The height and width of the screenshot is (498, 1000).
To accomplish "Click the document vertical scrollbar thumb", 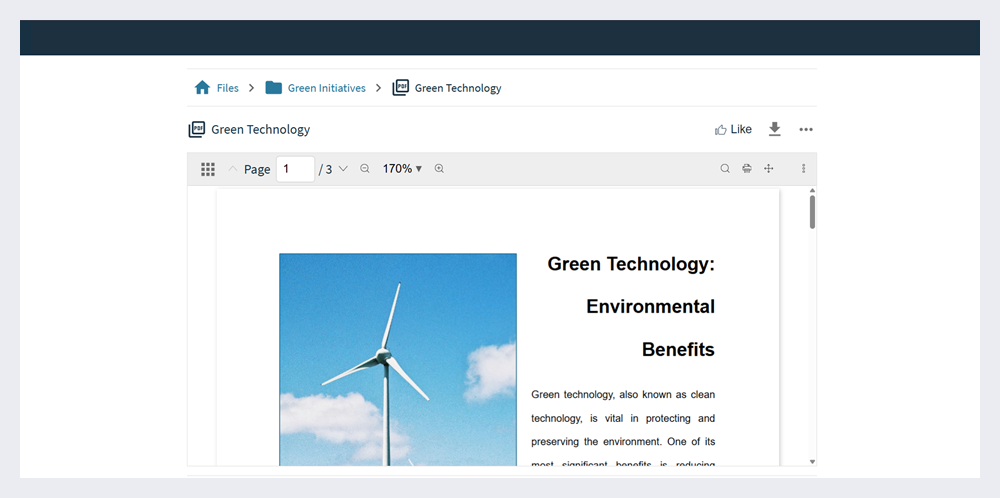I will 812,211.
